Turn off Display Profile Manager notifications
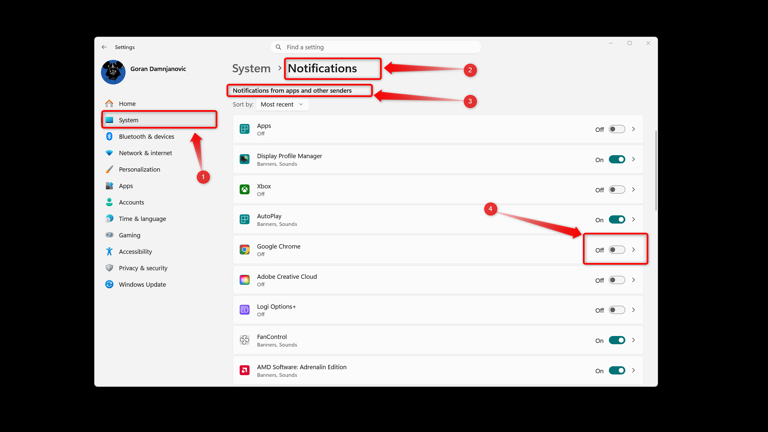The image size is (768, 432). (x=617, y=159)
